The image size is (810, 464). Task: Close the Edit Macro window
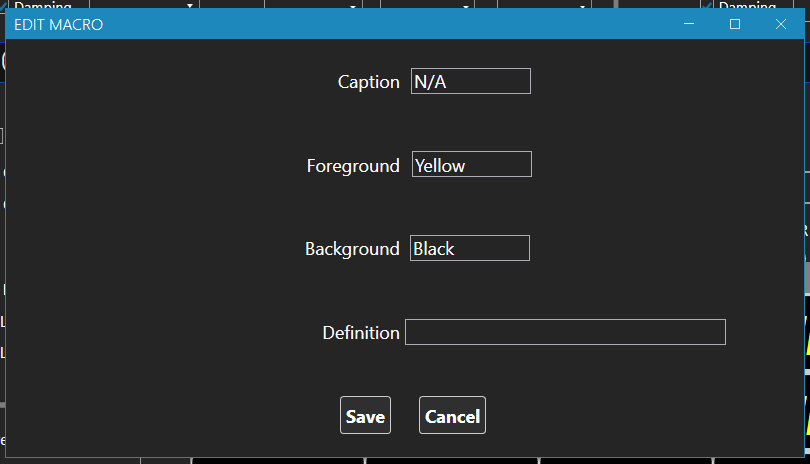(781, 24)
